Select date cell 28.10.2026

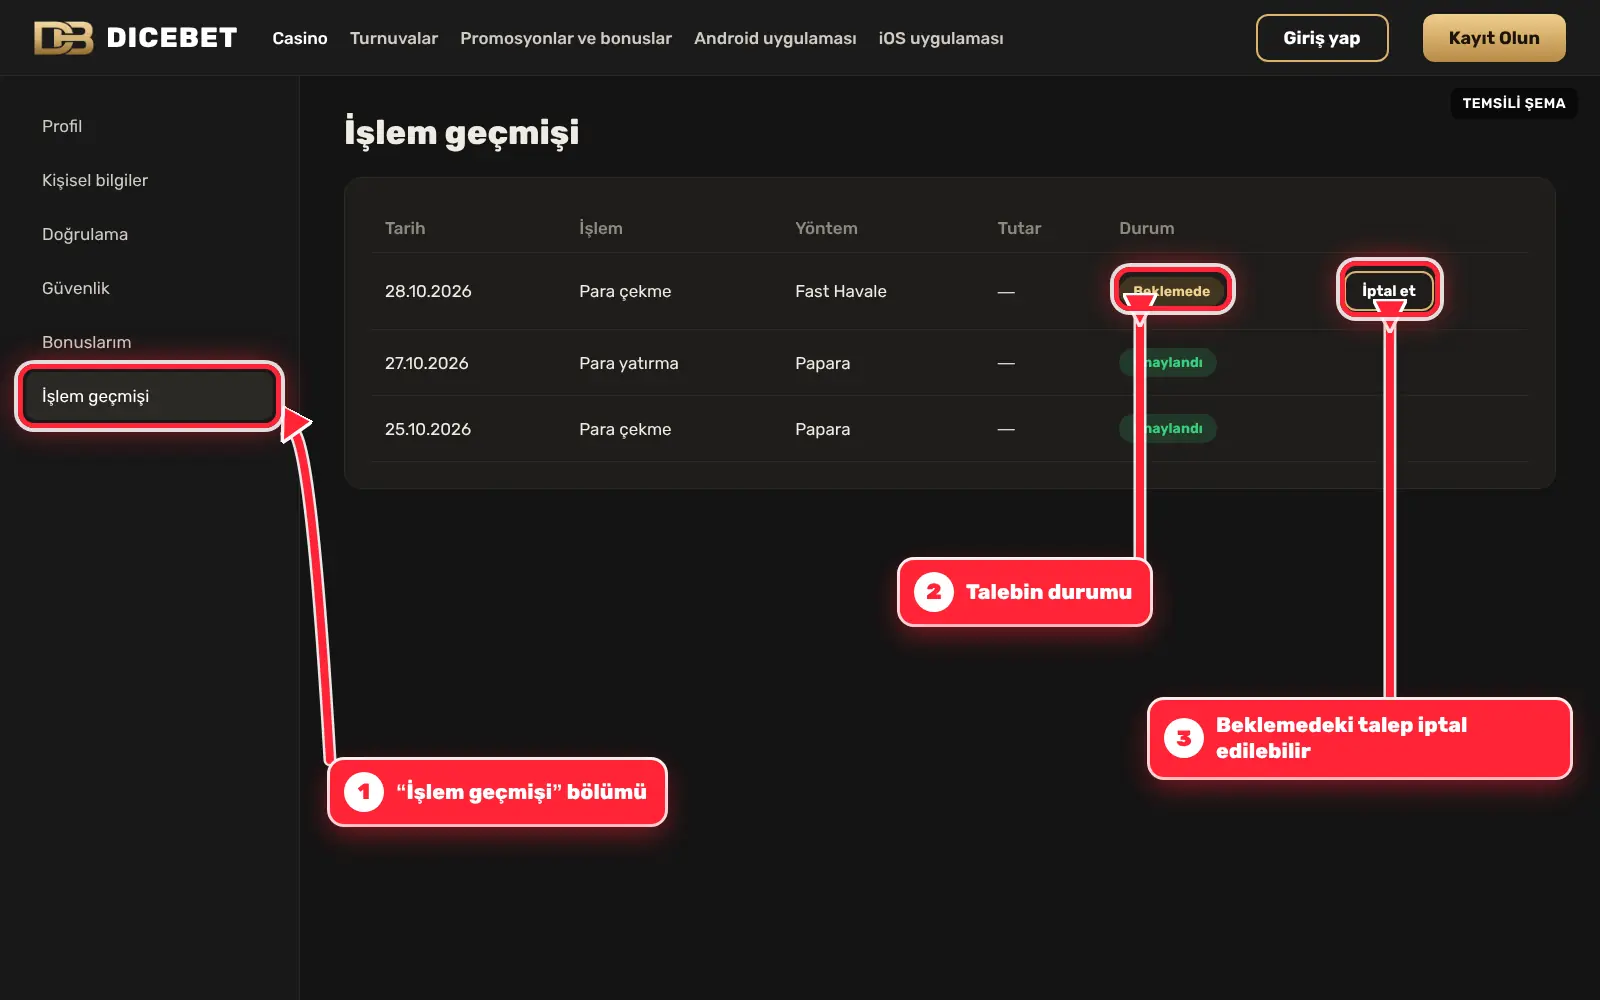[428, 291]
